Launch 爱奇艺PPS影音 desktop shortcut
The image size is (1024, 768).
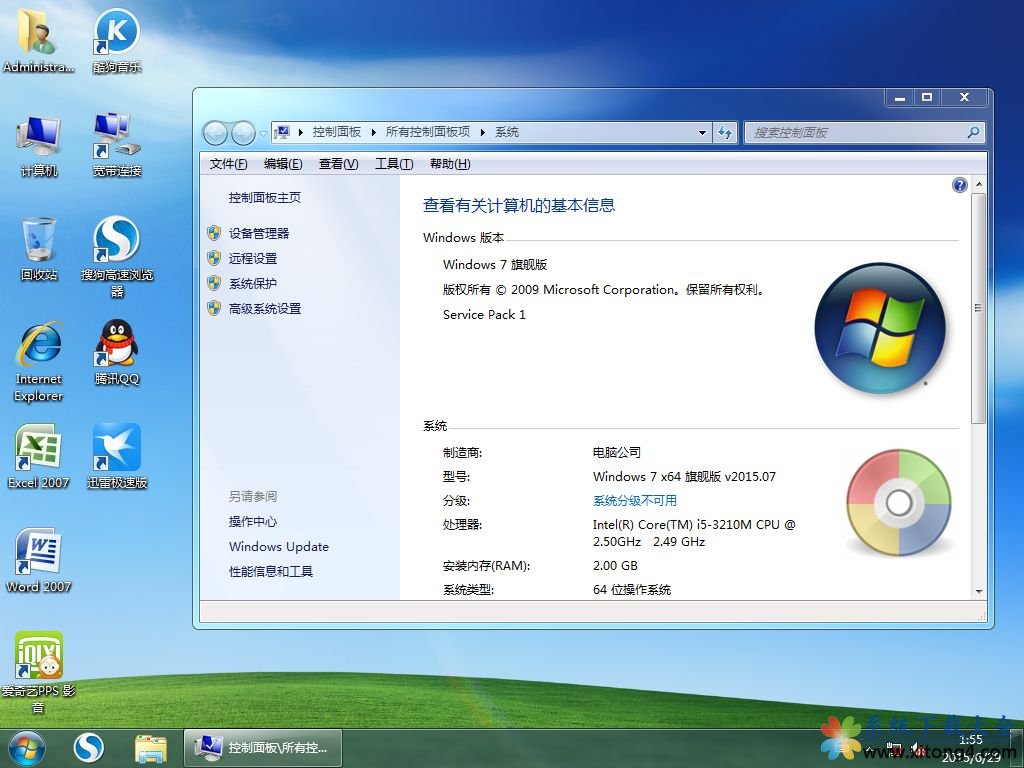pyautogui.click(x=39, y=673)
